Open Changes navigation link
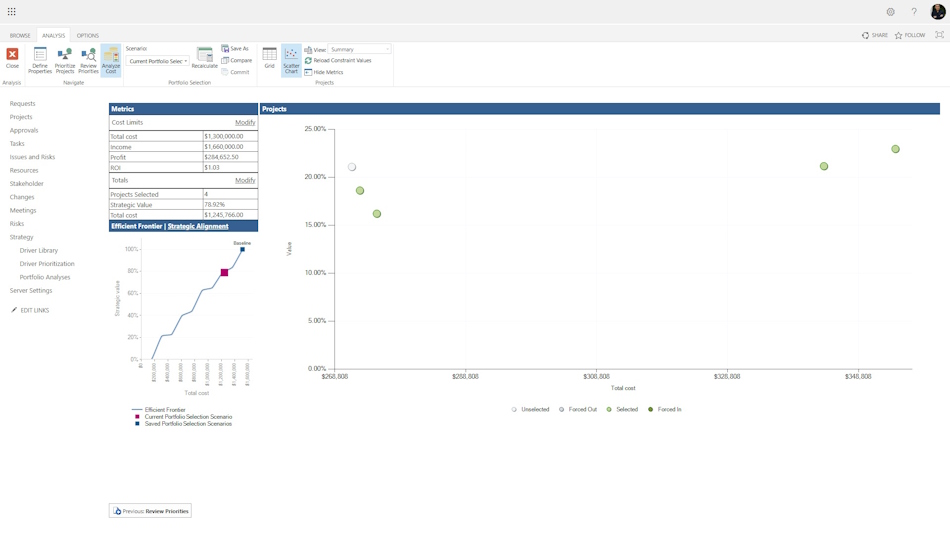Viewport: 950px width, 534px height. pyautogui.click(x=22, y=197)
